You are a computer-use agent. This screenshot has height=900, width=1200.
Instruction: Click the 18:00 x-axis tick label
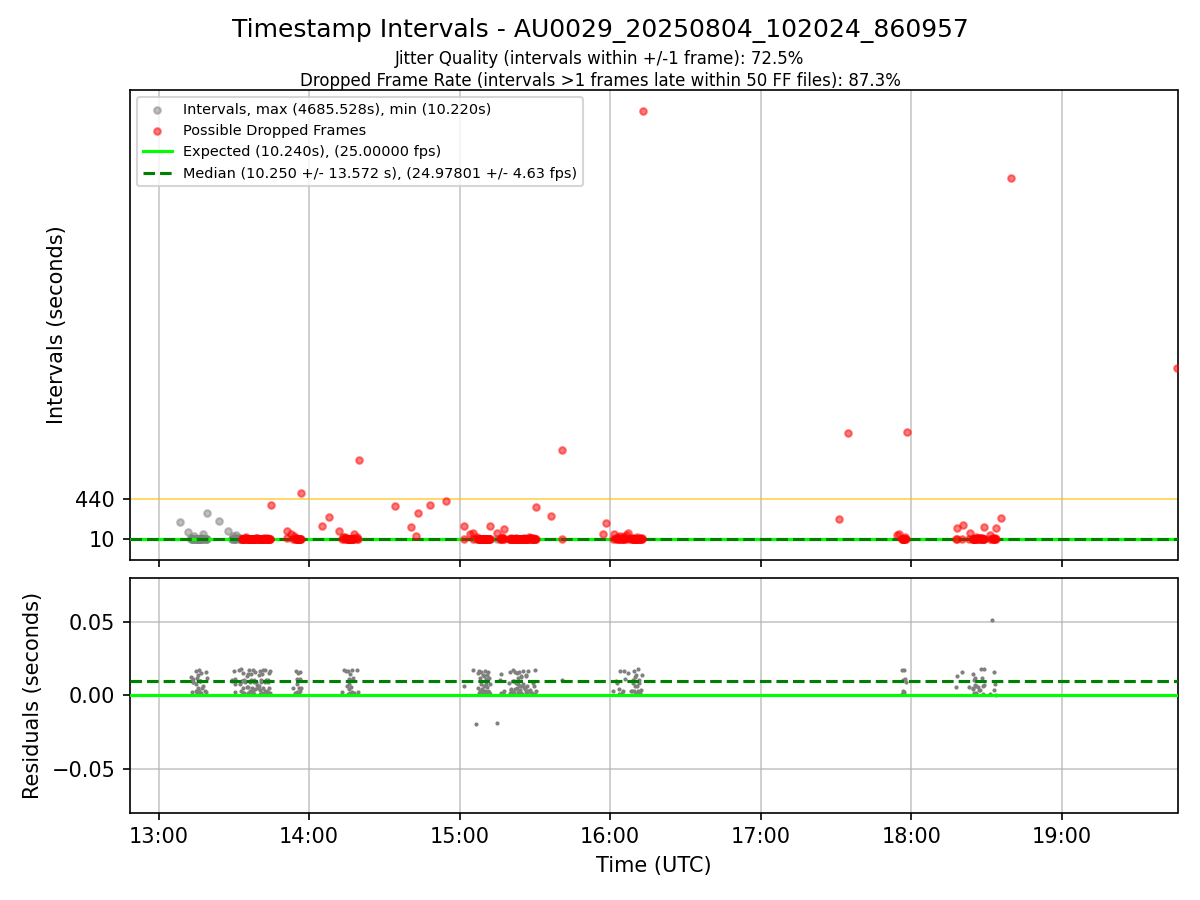pyautogui.click(x=911, y=835)
